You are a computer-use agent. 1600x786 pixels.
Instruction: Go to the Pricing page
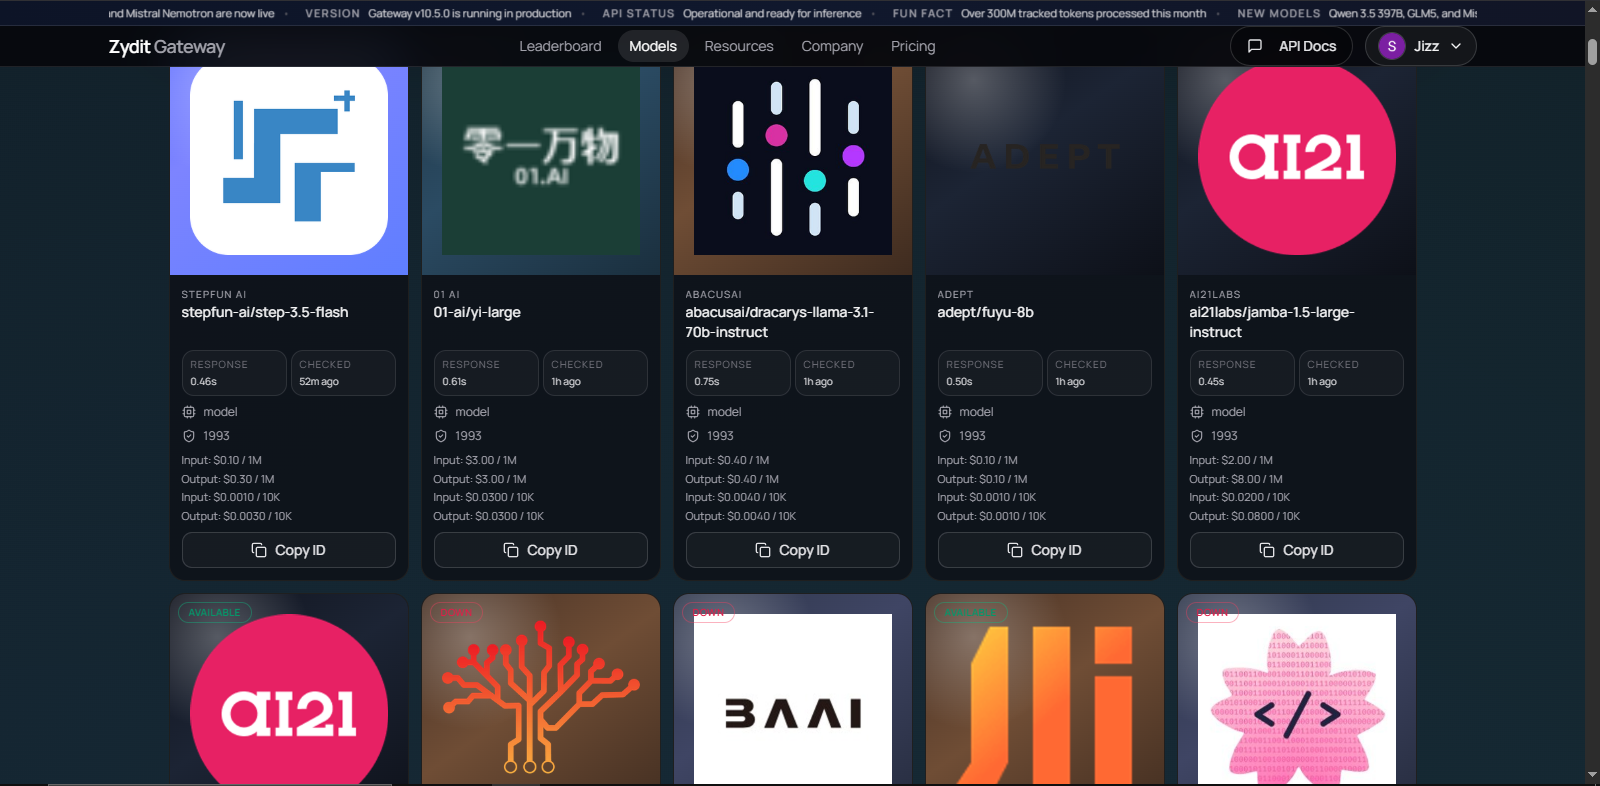pyautogui.click(x=913, y=46)
